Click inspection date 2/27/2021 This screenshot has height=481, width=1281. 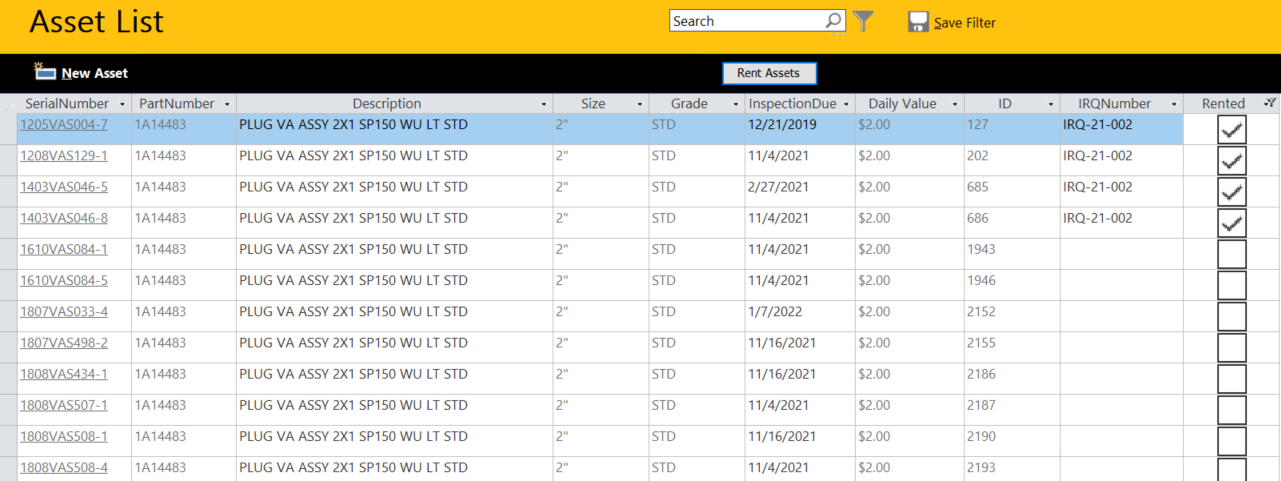coord(778,187)
